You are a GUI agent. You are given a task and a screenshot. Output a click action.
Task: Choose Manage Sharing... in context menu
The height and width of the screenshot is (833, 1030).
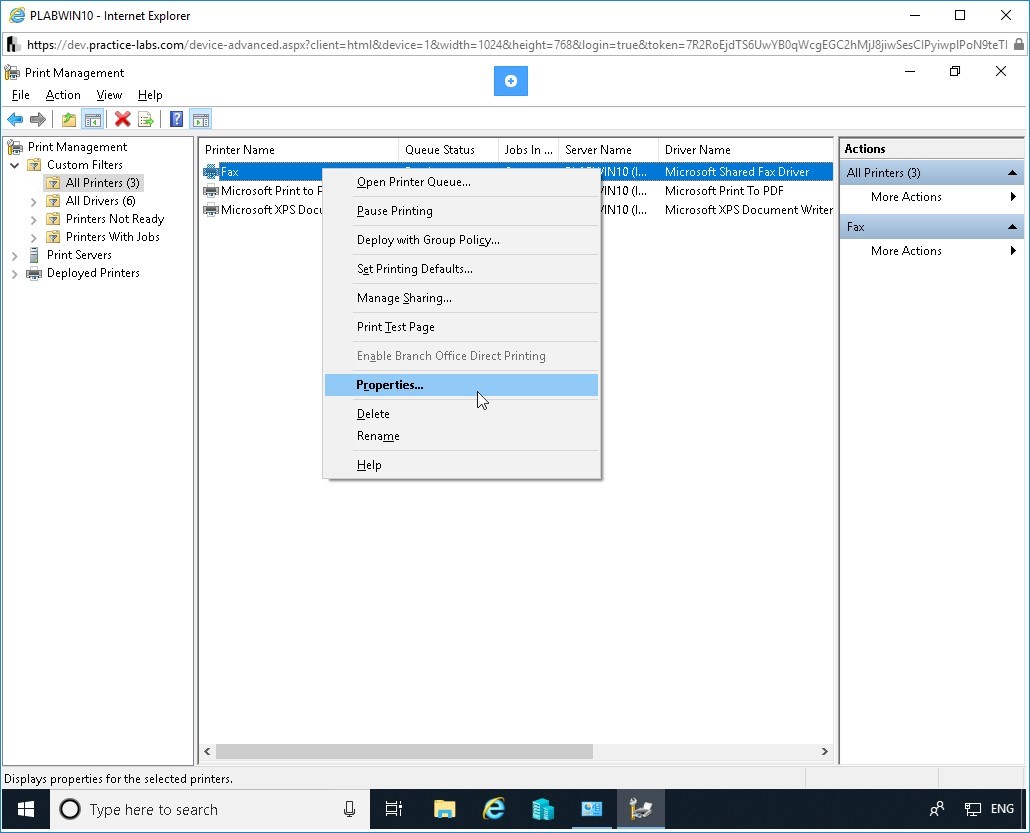tap(461, 298)
